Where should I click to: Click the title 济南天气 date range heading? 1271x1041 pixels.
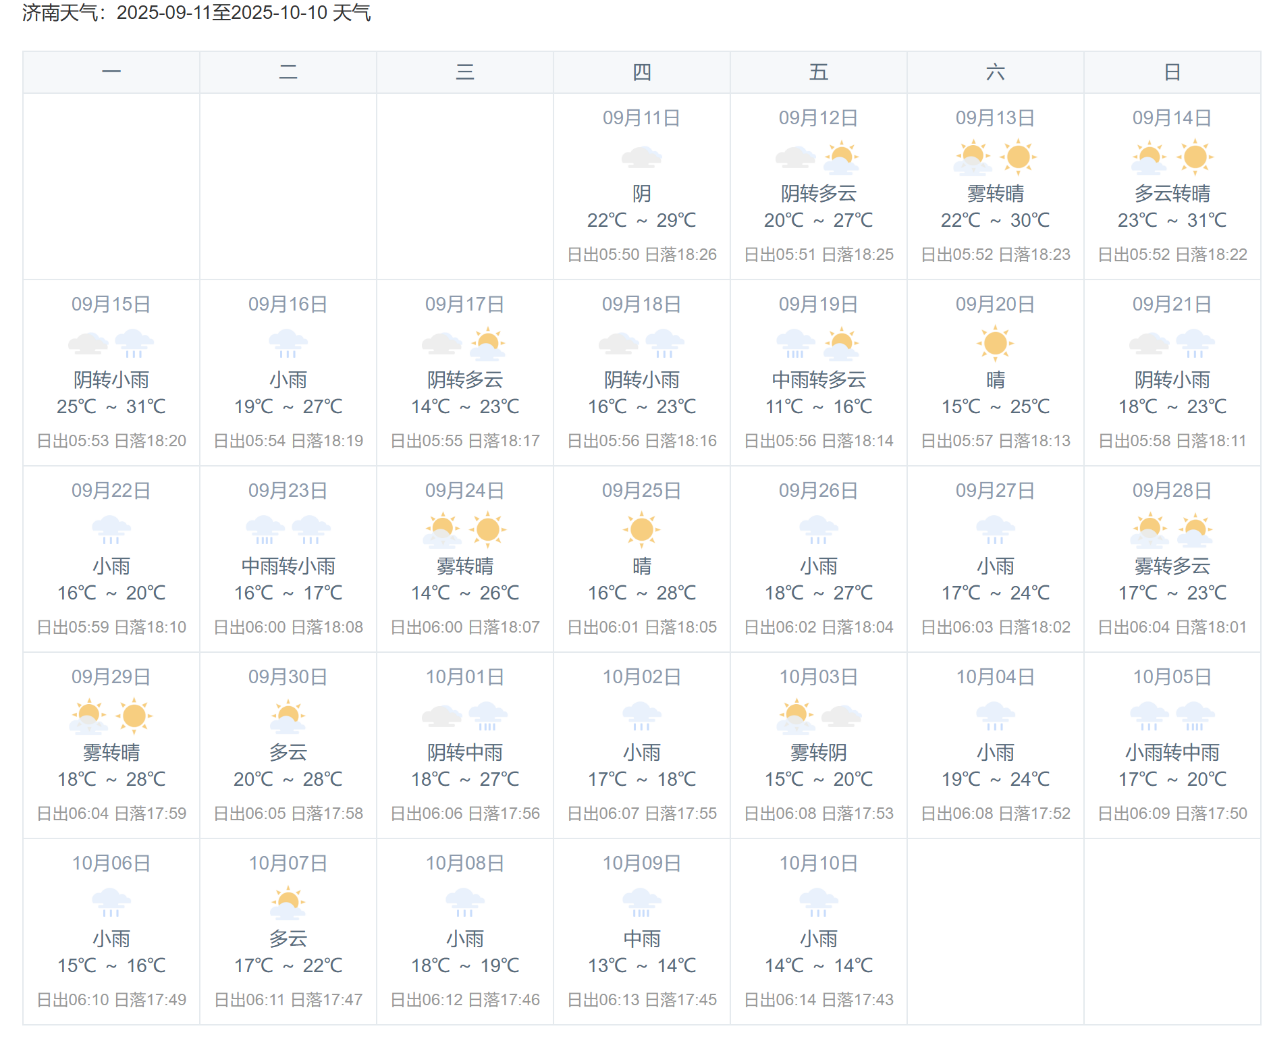tap(197, 13)
